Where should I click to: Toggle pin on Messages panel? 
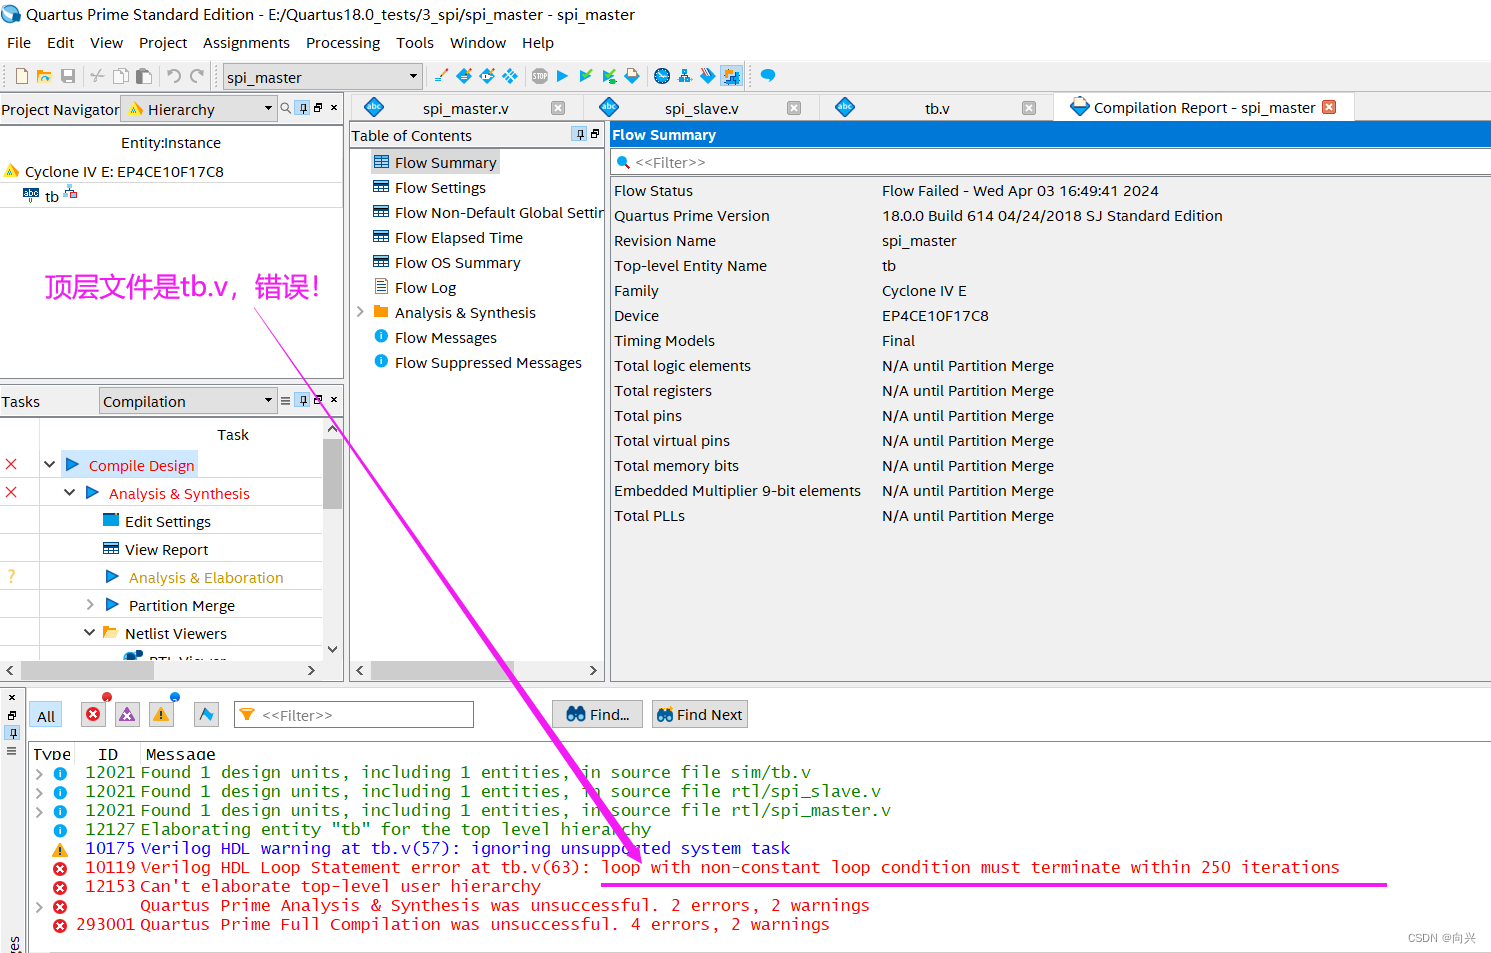[12, 733]
